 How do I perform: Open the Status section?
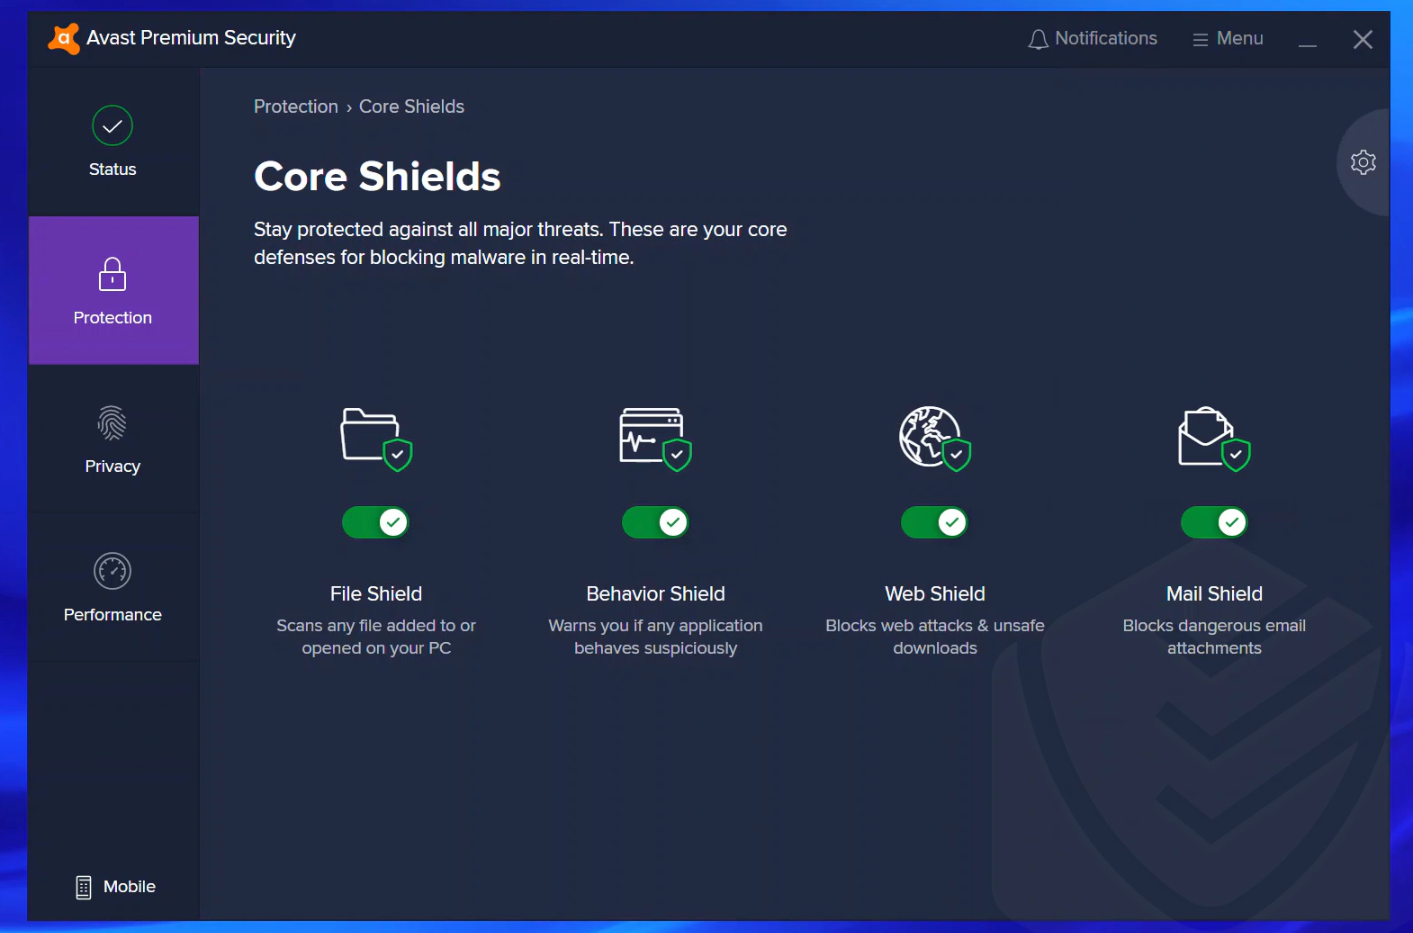click(x=113, y=142)
